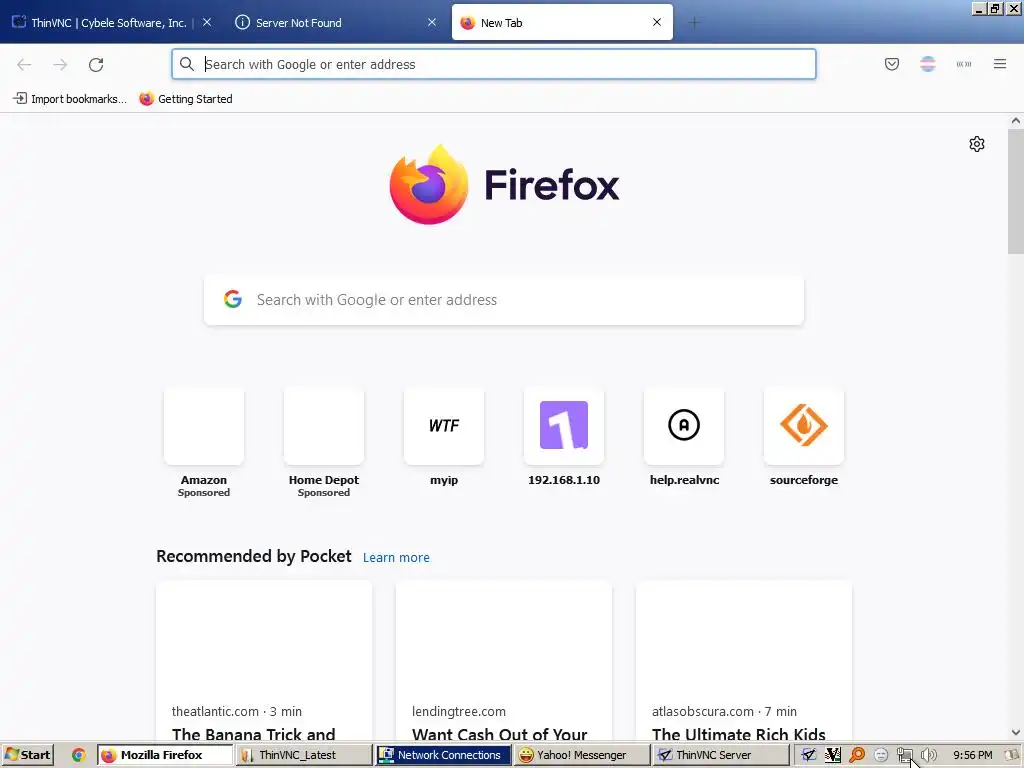Click the network connection tray icon
Screen dimensions: 1024x768
pyautogui.click(x=904, y=755)
